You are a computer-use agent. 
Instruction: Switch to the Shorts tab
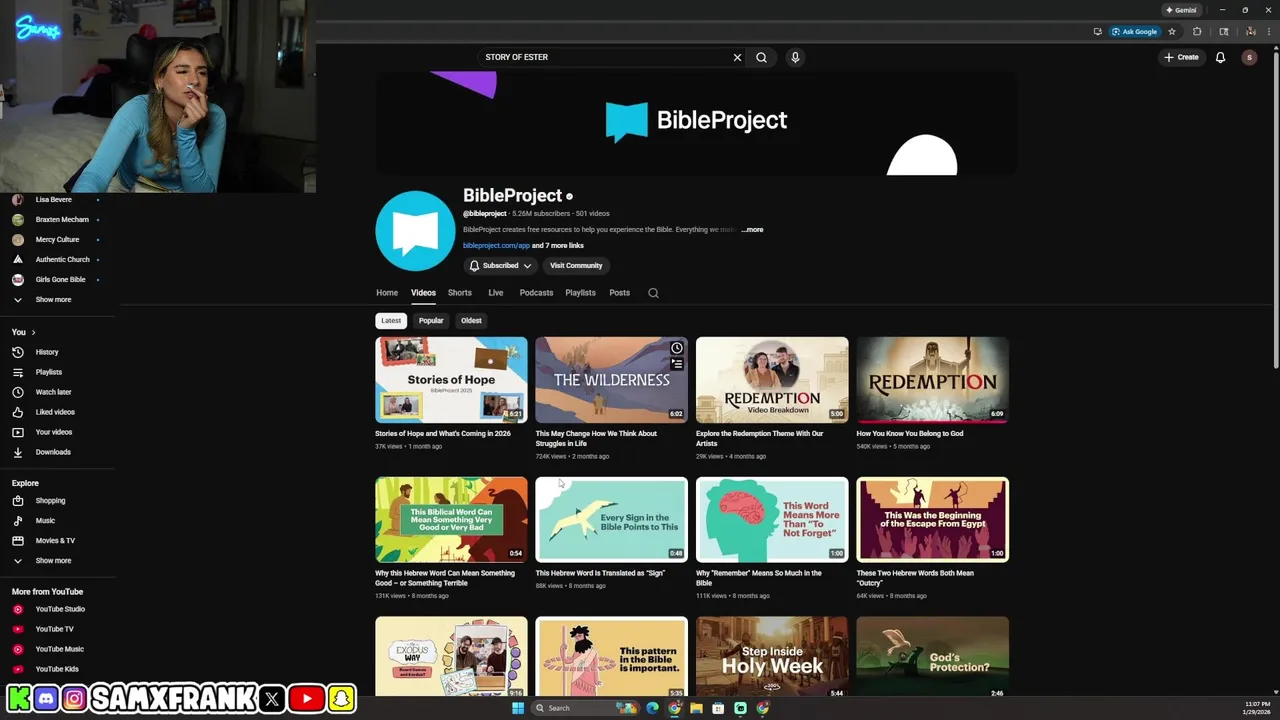tap(460, 293)
